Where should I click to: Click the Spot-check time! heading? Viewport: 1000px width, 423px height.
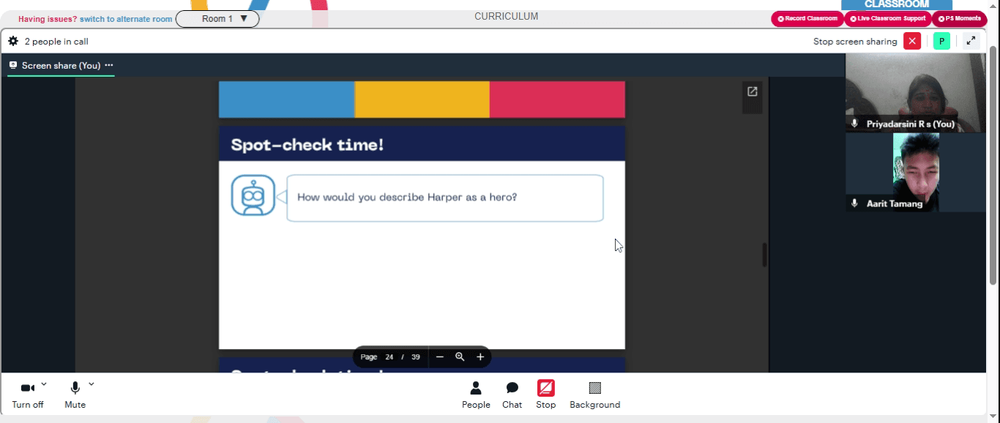coord(307,145)
